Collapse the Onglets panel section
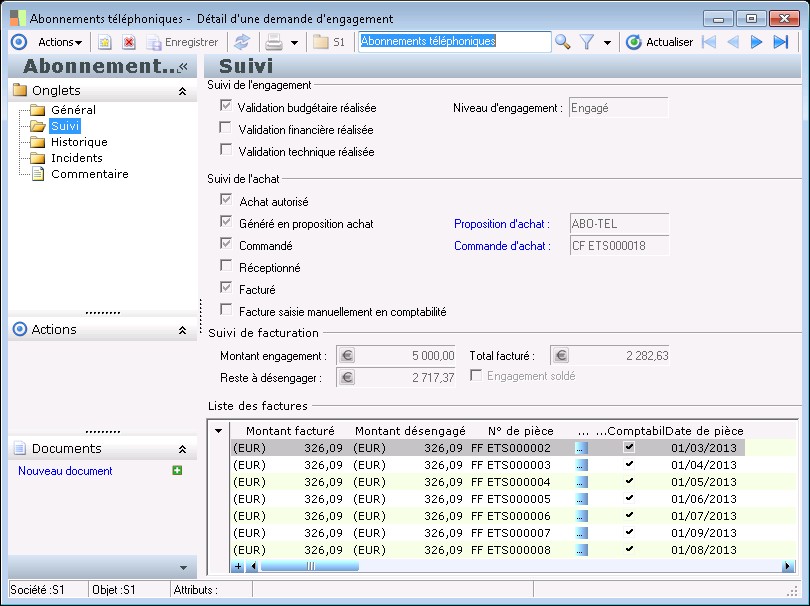This screenshot has height=606, width=810. (182, 91)
